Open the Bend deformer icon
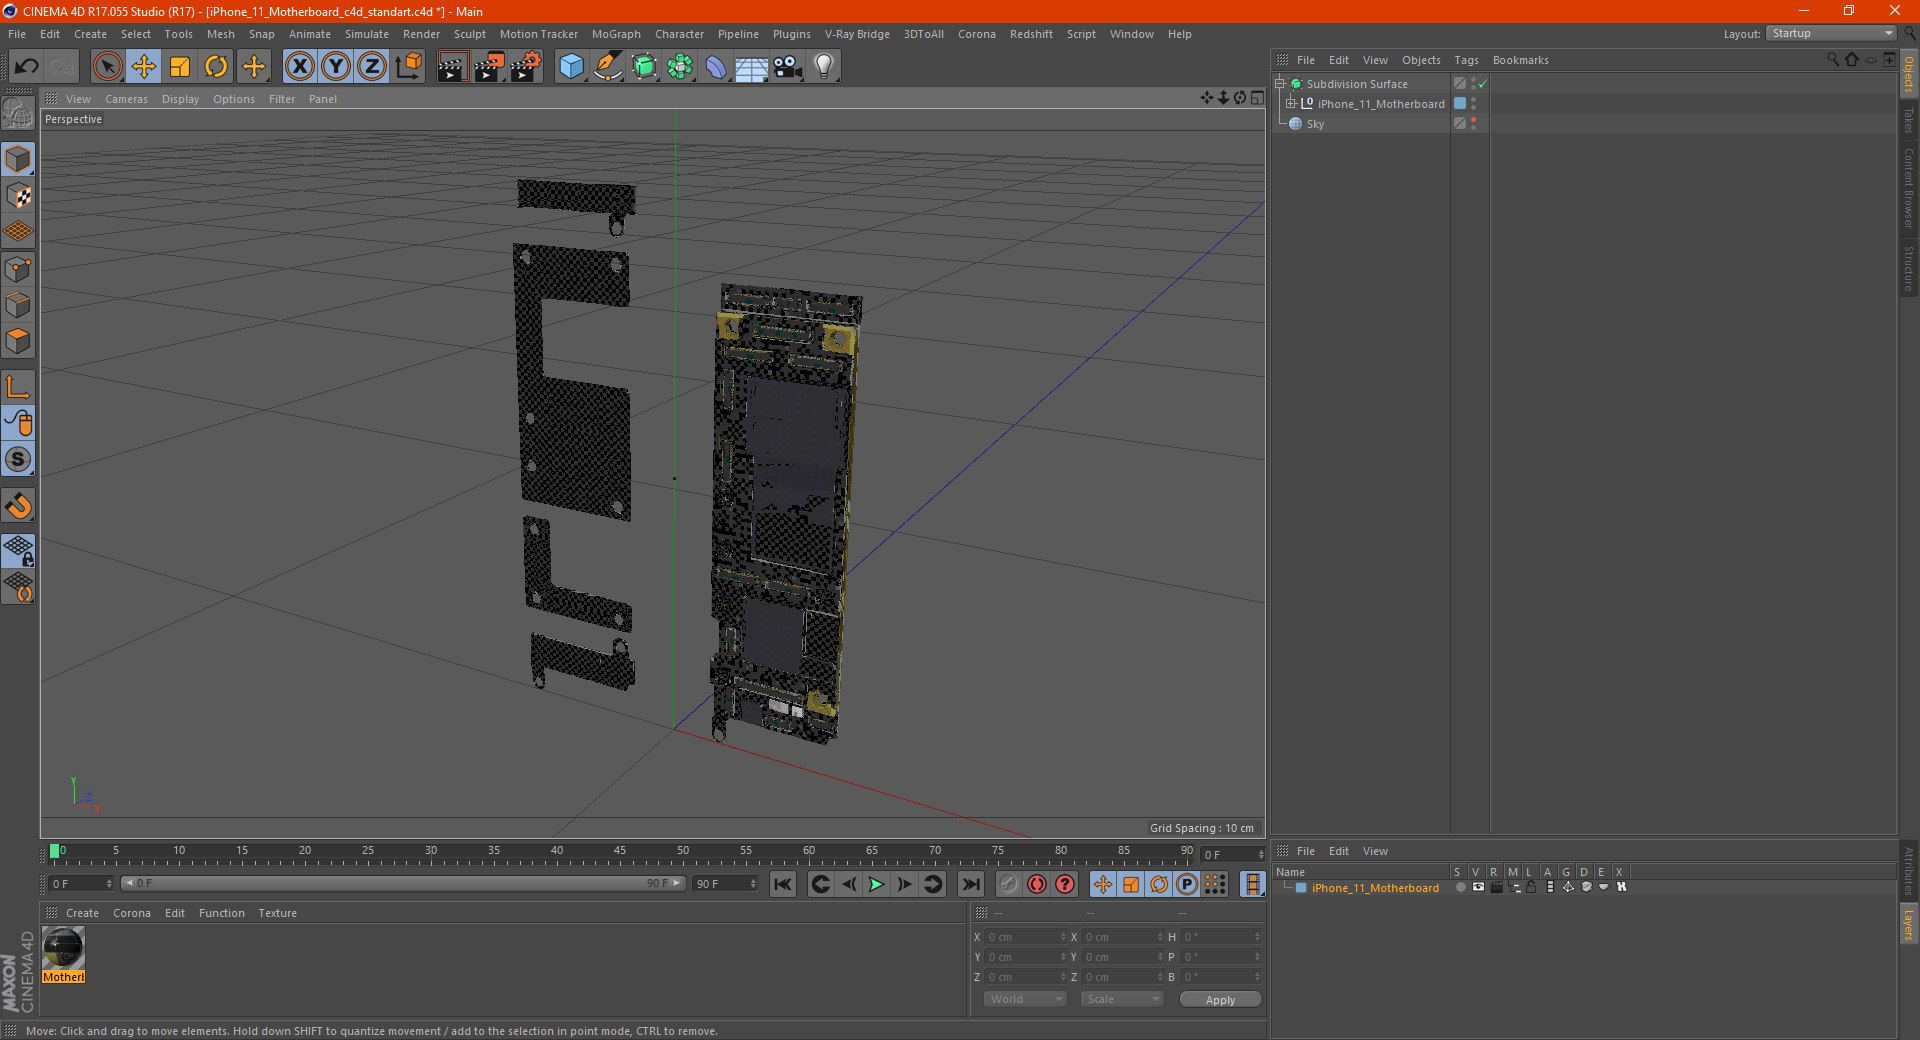 click(x=716, y=67)
